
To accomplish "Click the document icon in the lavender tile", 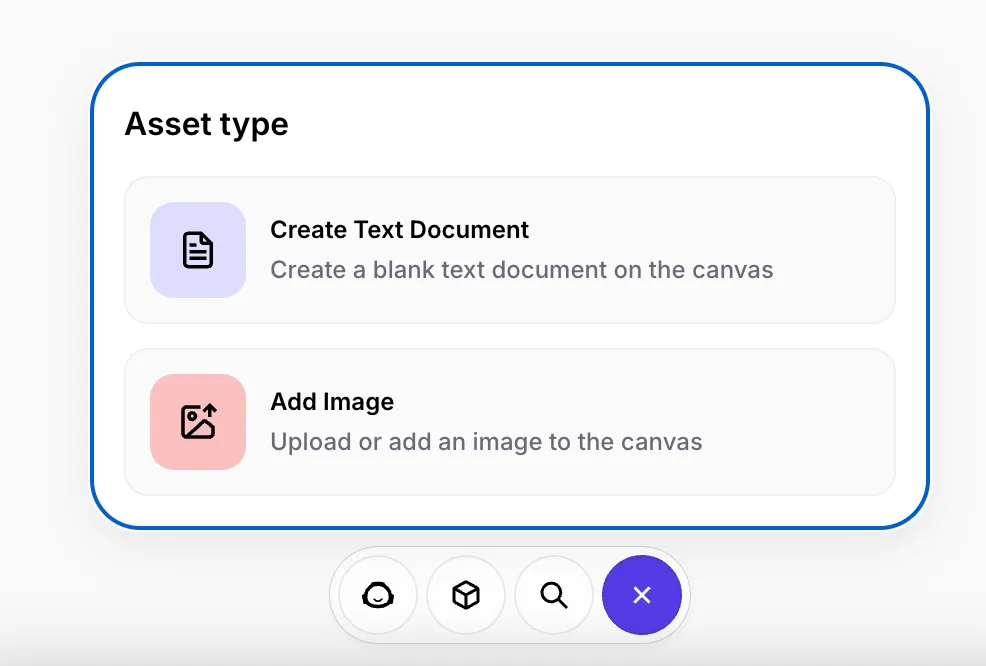I will click(x=197, y=250).
